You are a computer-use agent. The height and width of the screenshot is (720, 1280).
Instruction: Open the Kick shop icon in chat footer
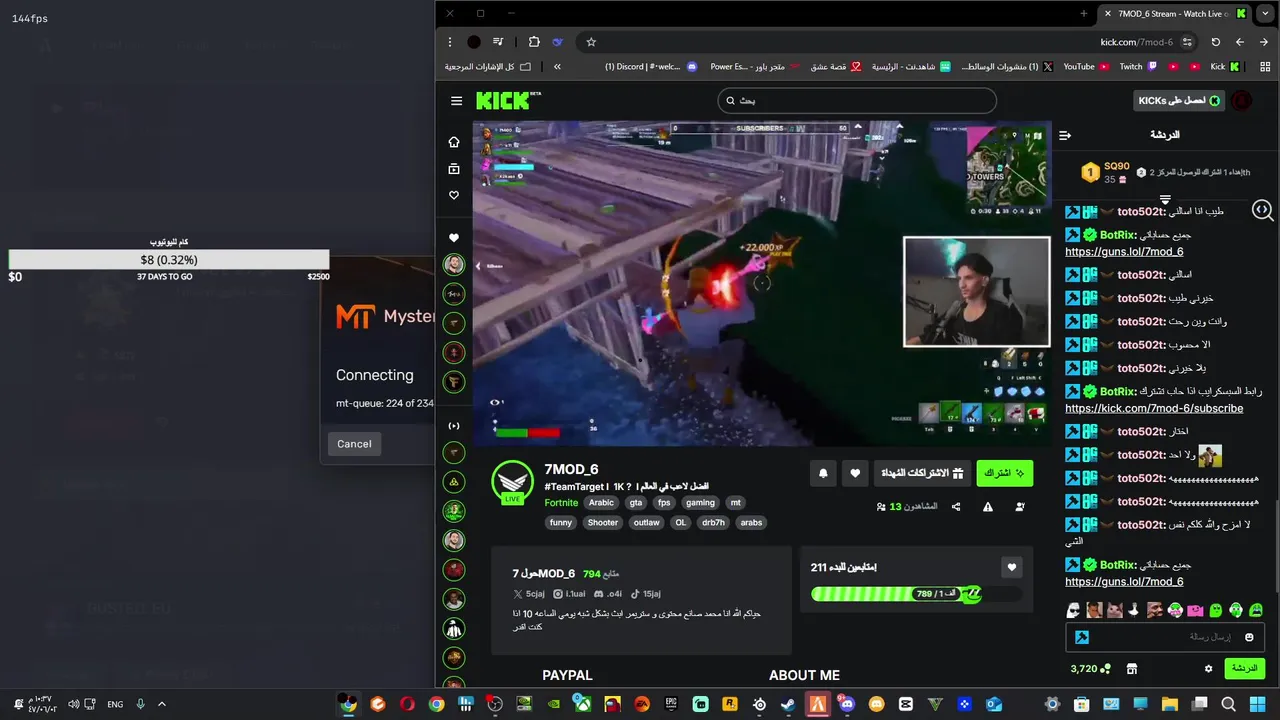coord(1132,668)
